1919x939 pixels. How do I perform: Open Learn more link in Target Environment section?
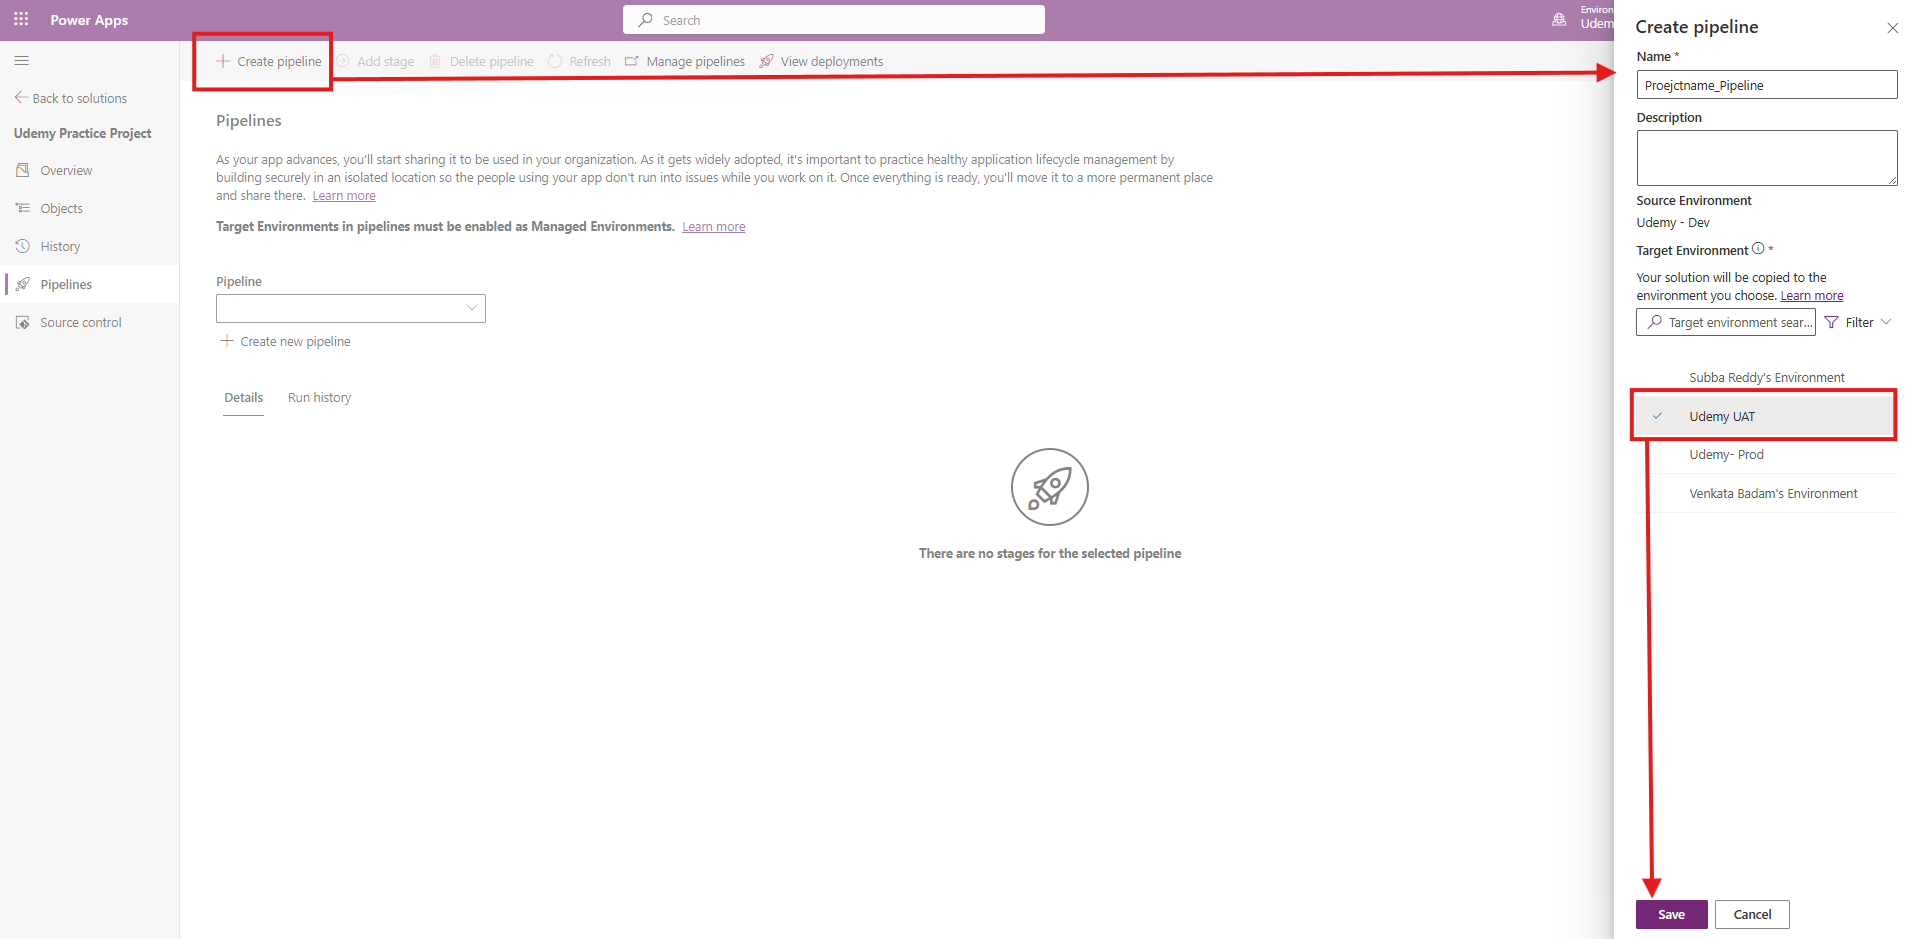(1812, 296)
